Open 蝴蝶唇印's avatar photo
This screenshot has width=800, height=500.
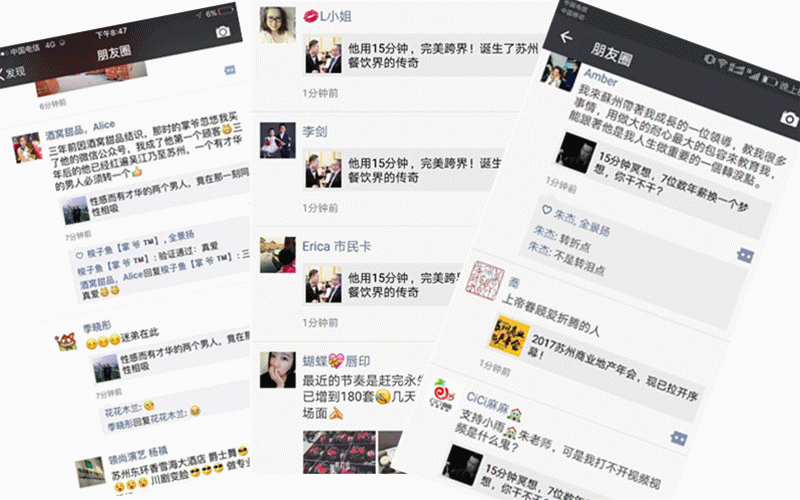278,370
